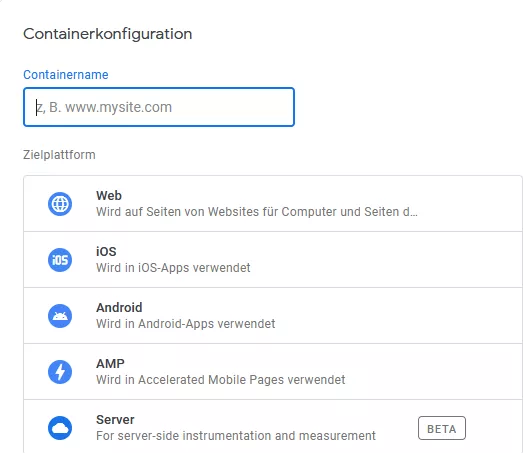Image resolution: width=523 pixels, height=453 pixels.
Task: Click the Containername field label
Action: pos(66,75)
